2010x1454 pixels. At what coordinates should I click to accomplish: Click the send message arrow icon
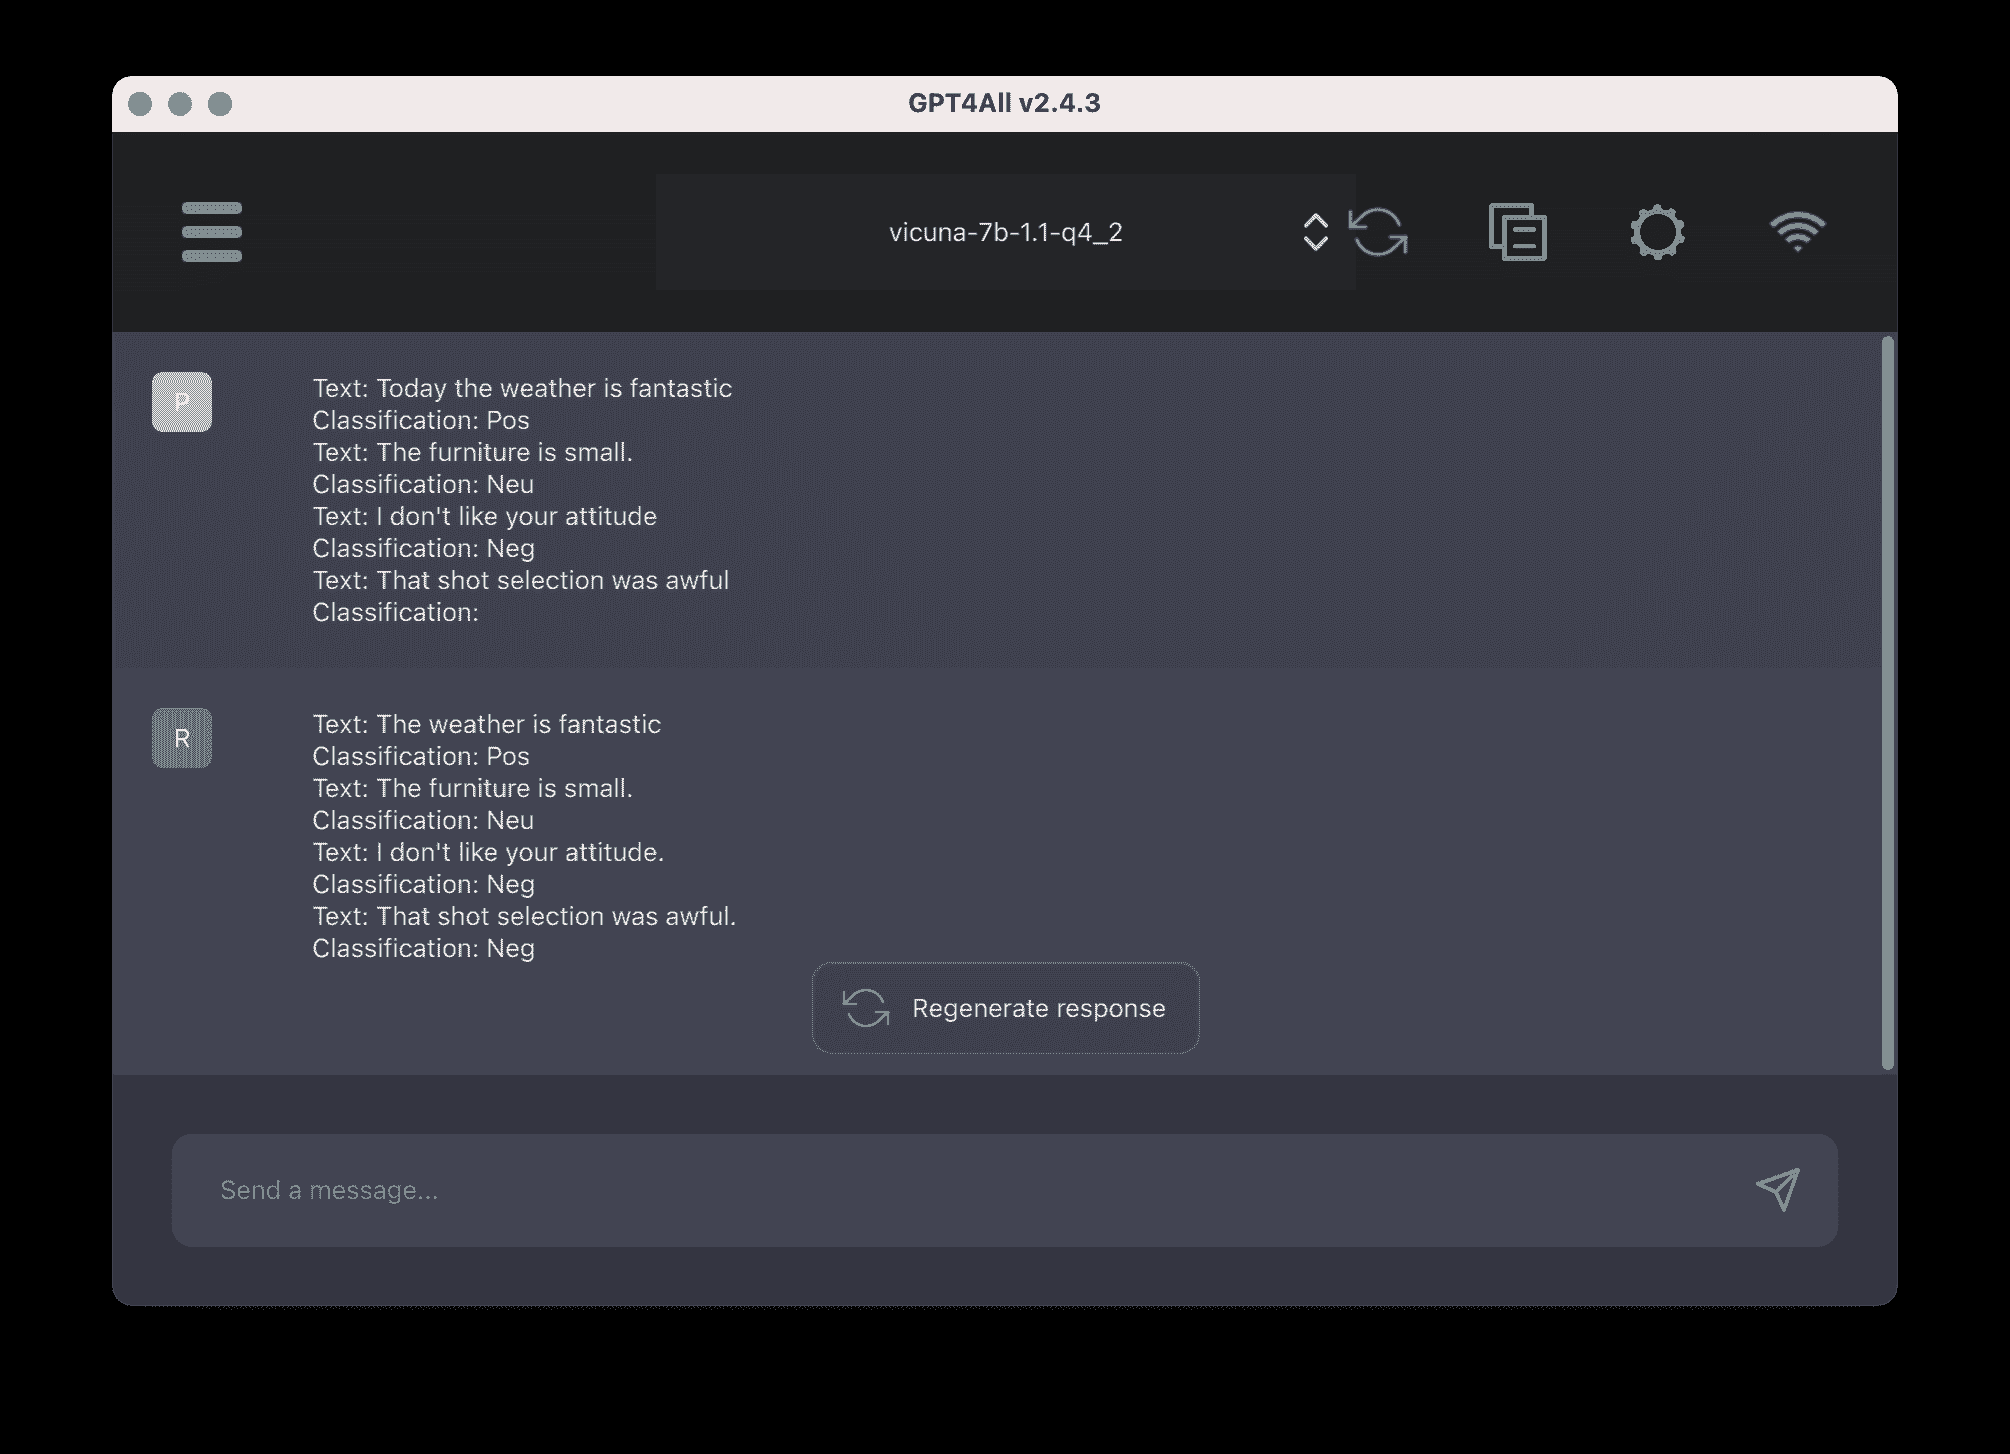click(1777, 1189)
